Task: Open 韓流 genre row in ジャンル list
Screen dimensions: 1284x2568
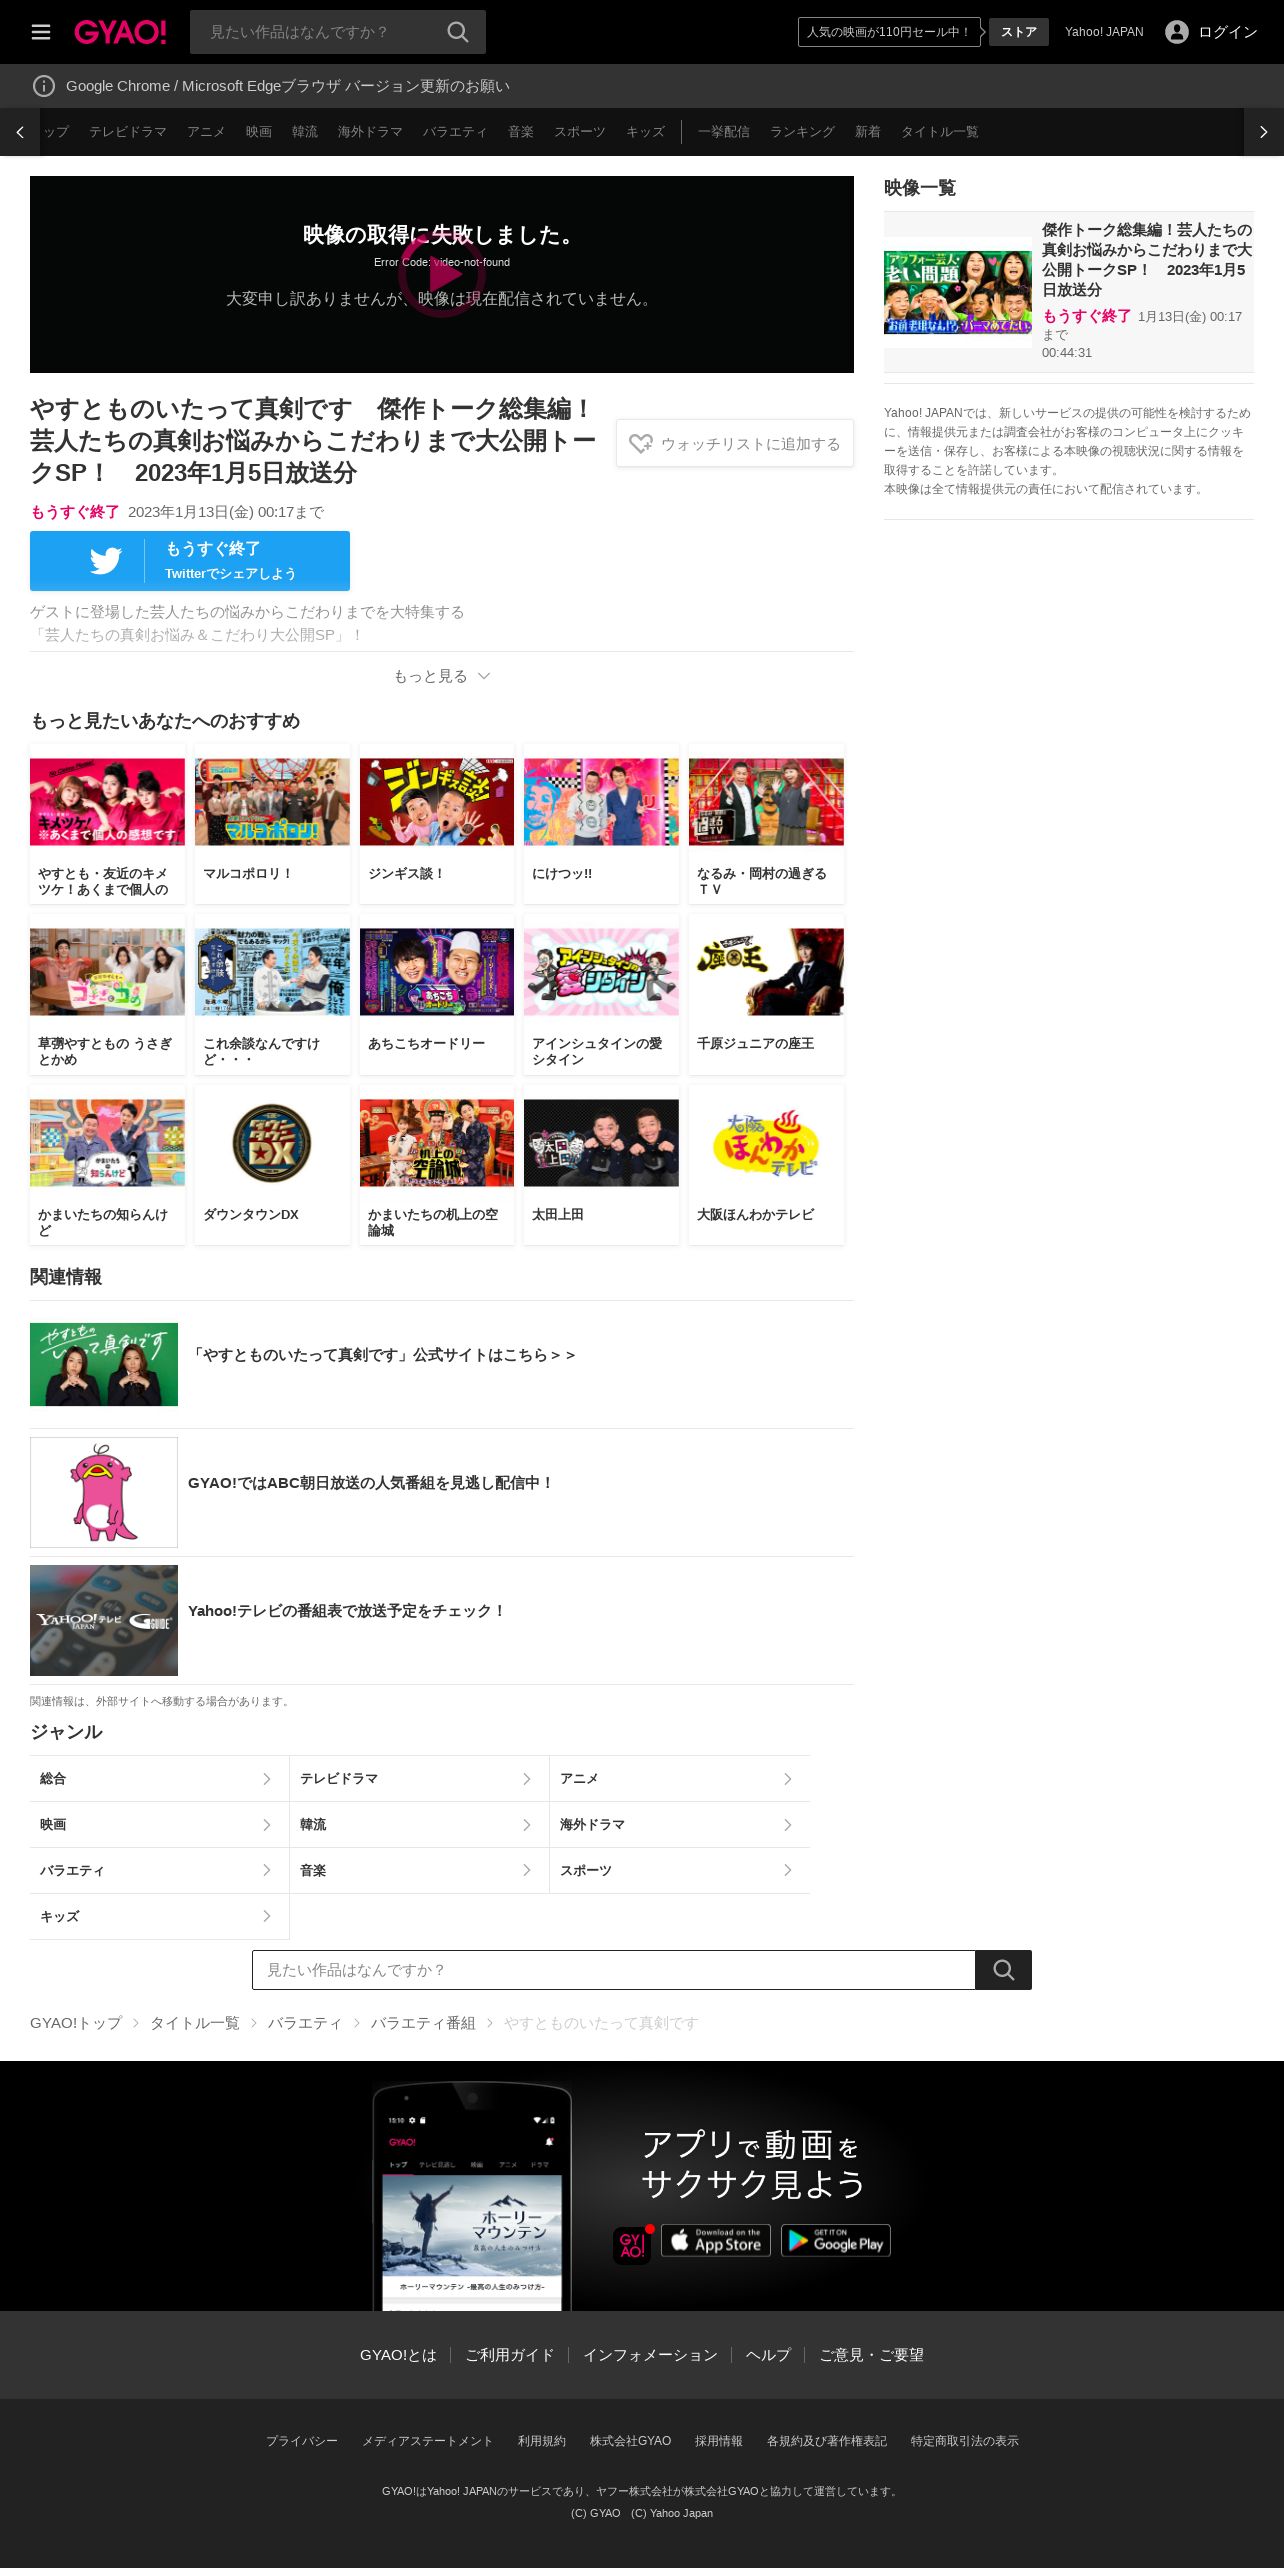Action: (x=419, y=1824)
